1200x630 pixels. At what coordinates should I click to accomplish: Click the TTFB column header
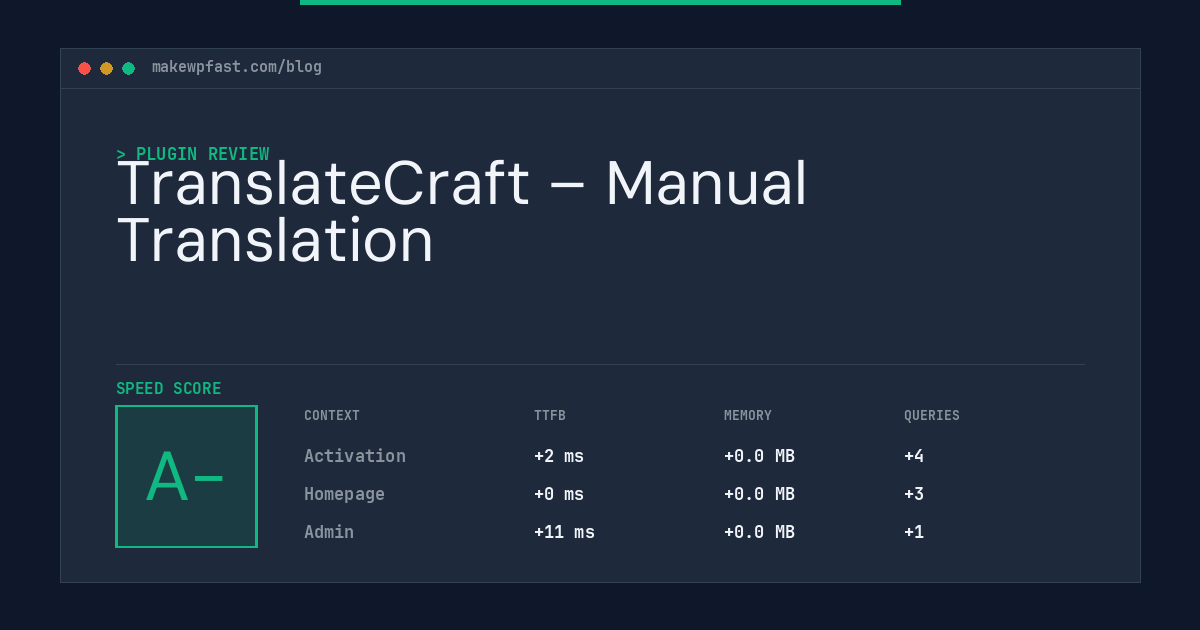(550, 416)
